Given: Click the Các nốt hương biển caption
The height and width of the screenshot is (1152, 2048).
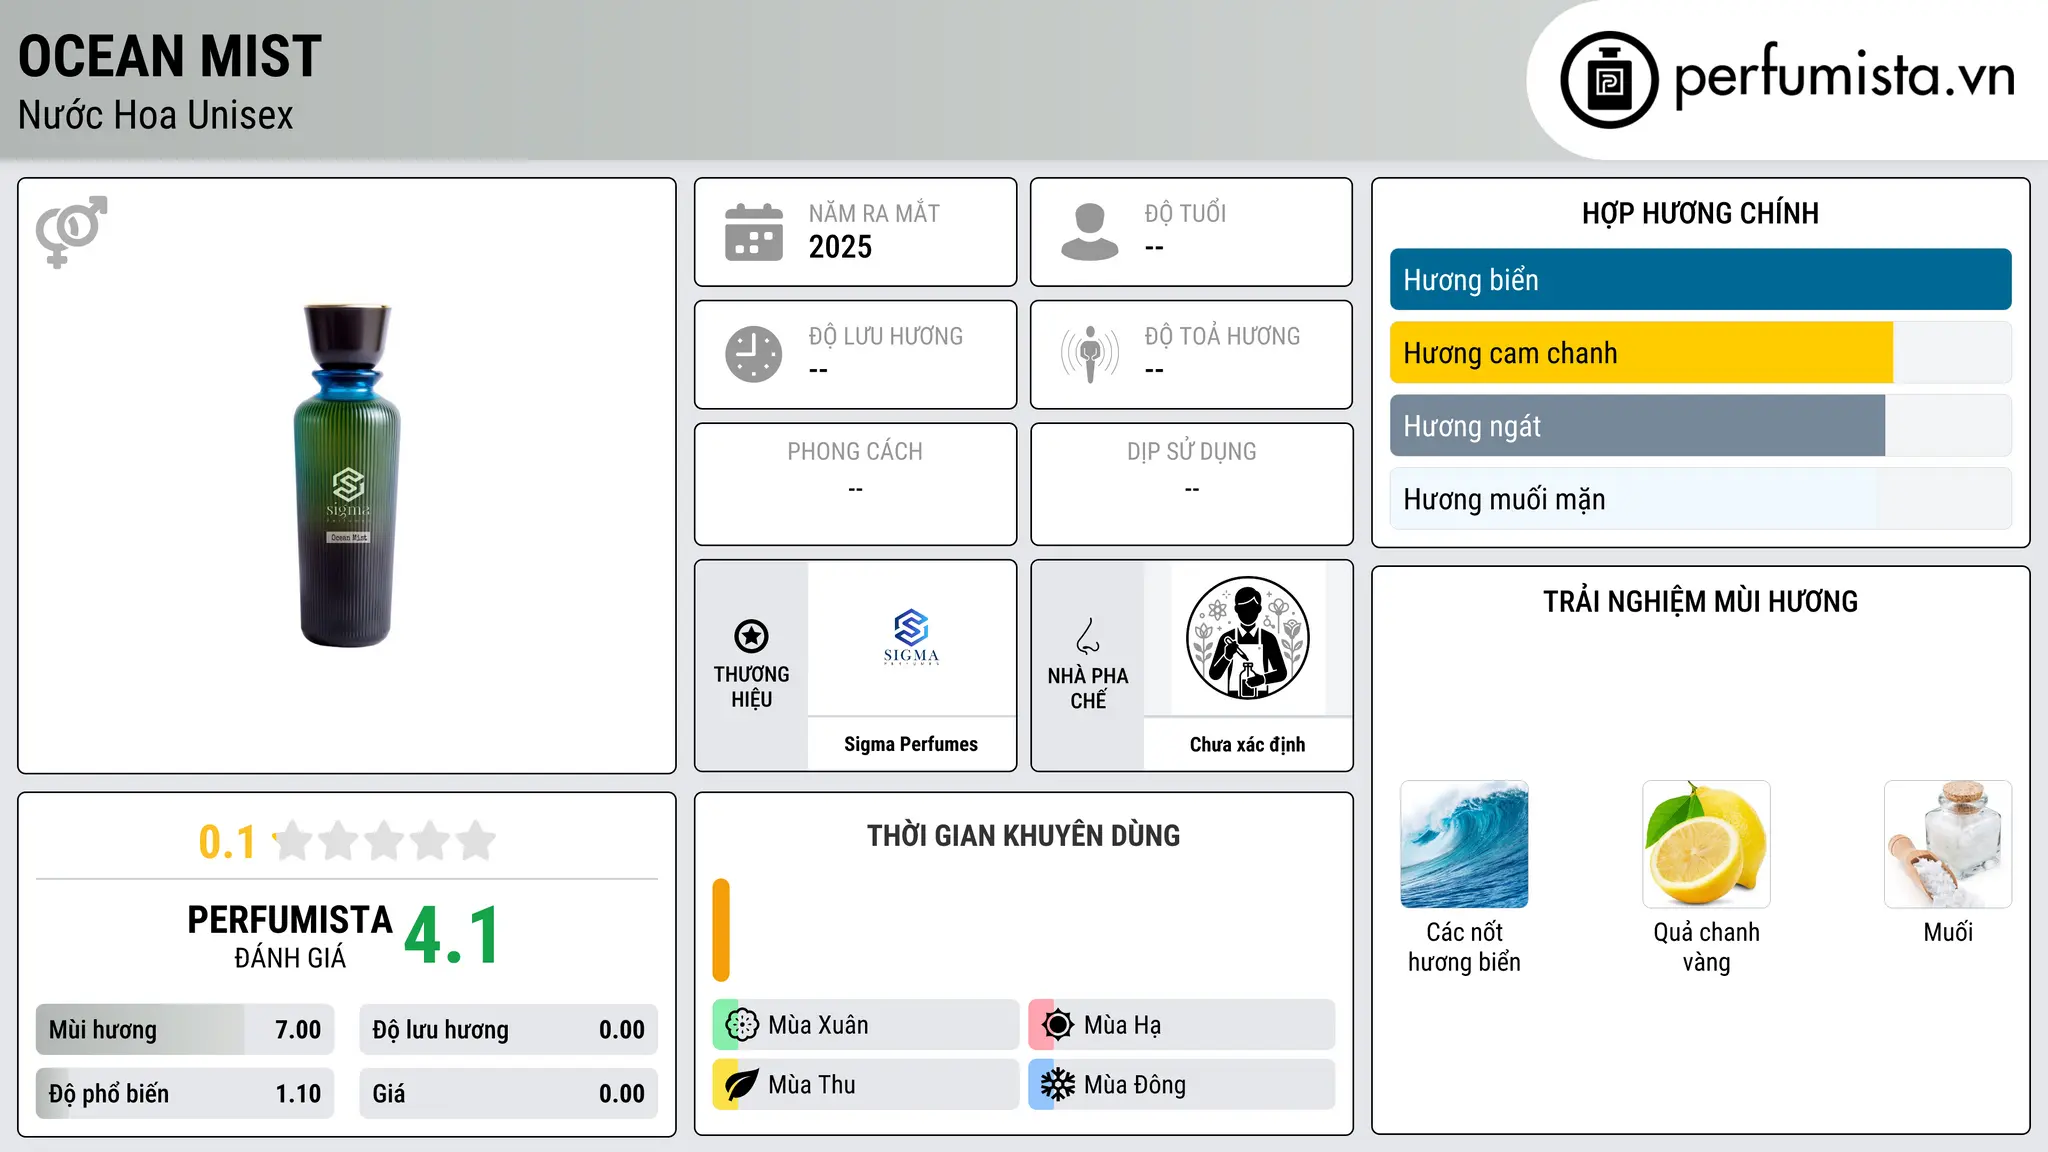Looking at the screenshot, I should click(x=1464, y=947).
